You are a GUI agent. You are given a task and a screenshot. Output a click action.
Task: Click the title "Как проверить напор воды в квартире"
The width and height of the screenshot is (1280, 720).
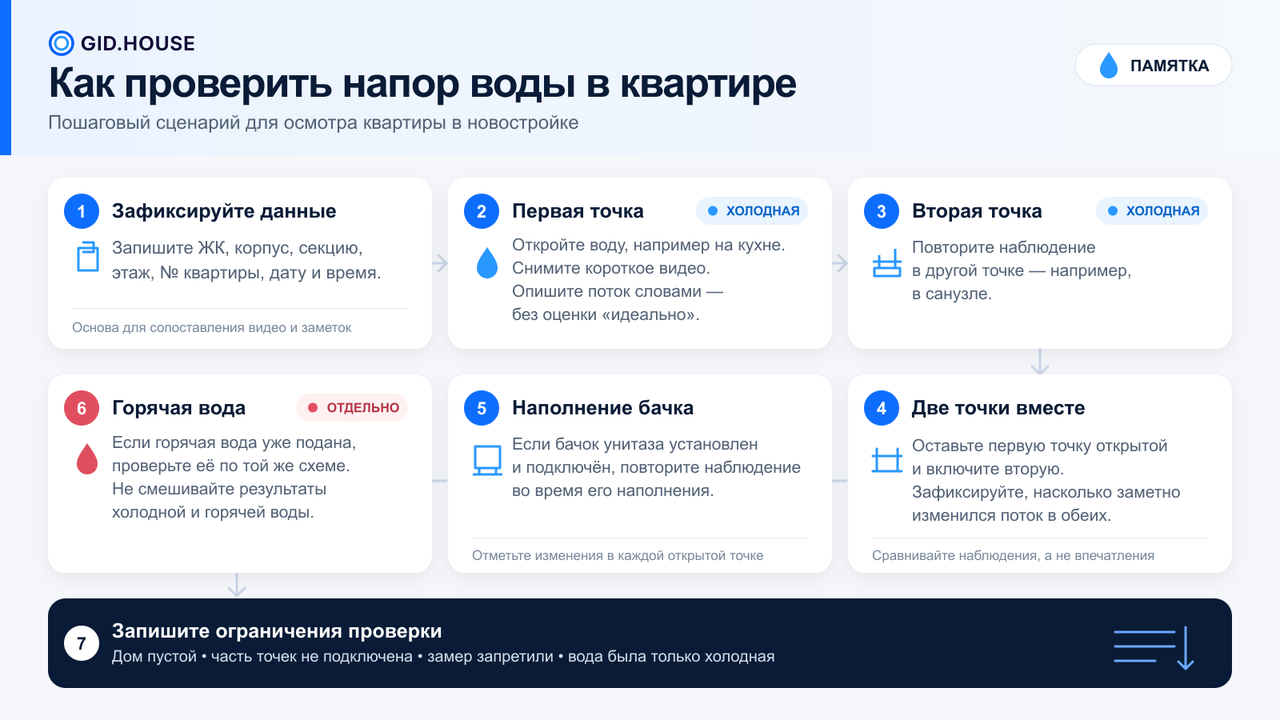click(422, 83)
